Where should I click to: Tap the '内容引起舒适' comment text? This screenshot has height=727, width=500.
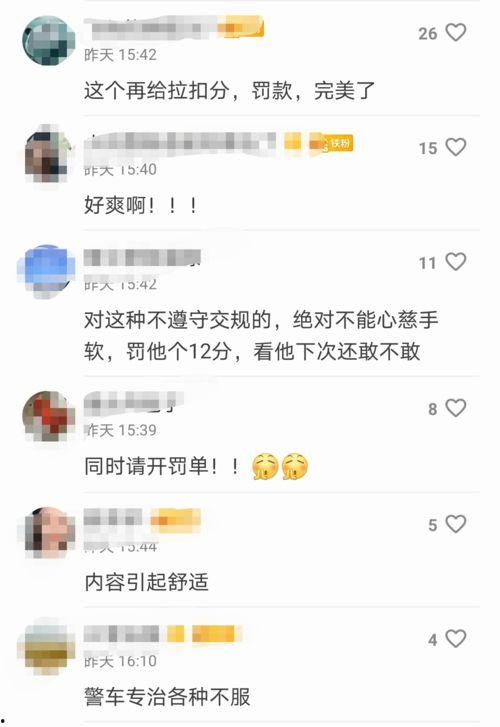click(x=147, y=582)
